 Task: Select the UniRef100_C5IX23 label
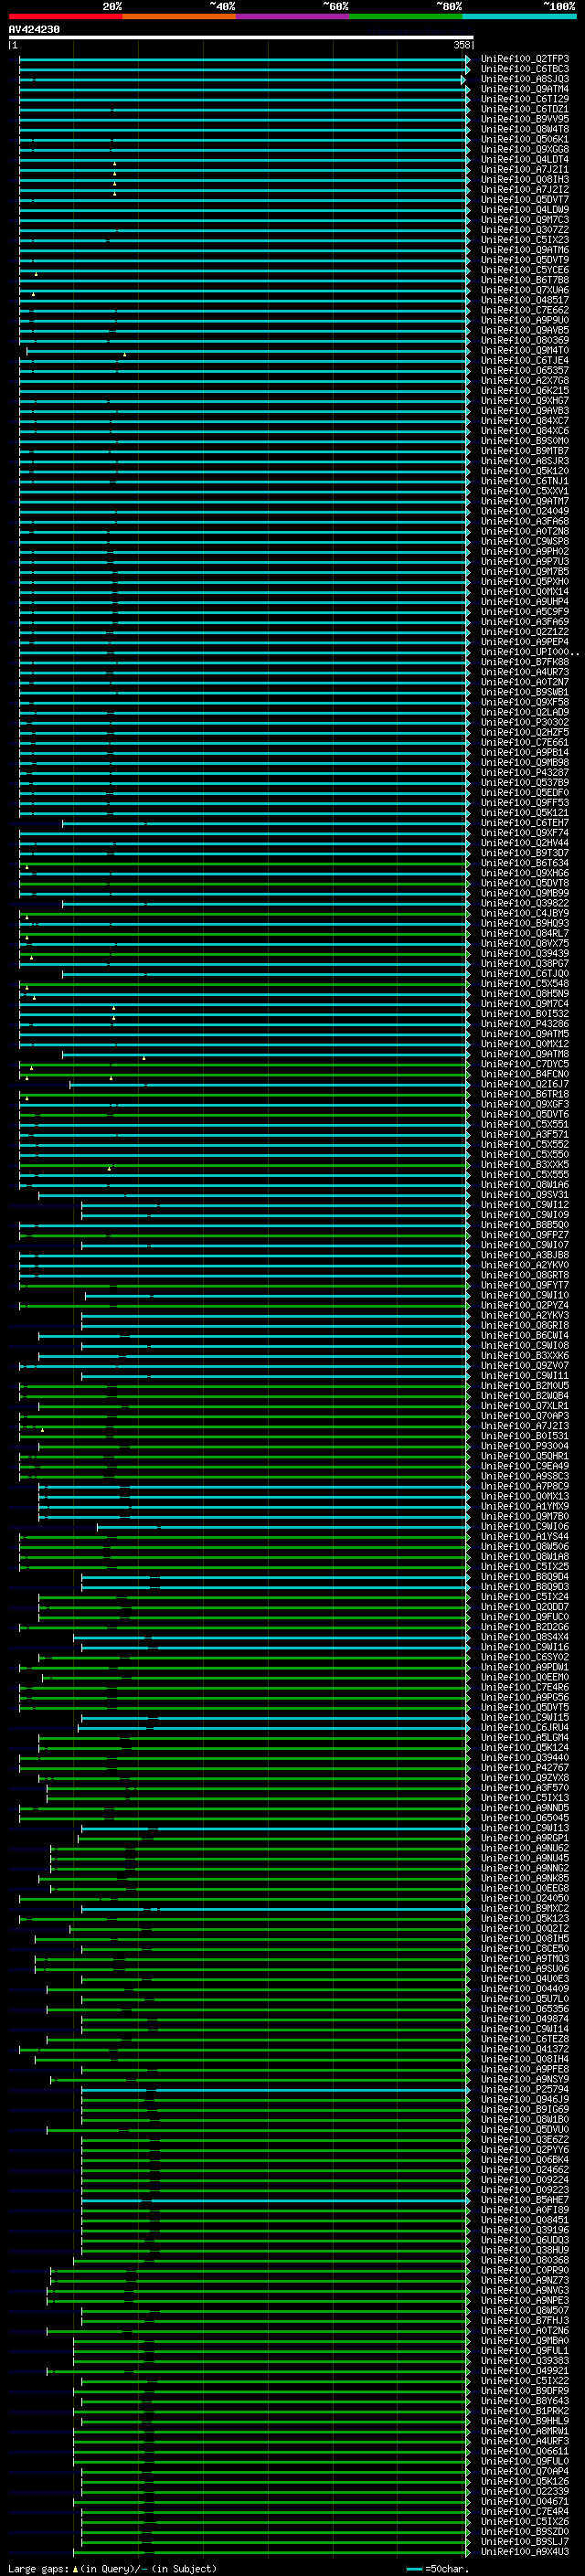click(x=525, y=240)
